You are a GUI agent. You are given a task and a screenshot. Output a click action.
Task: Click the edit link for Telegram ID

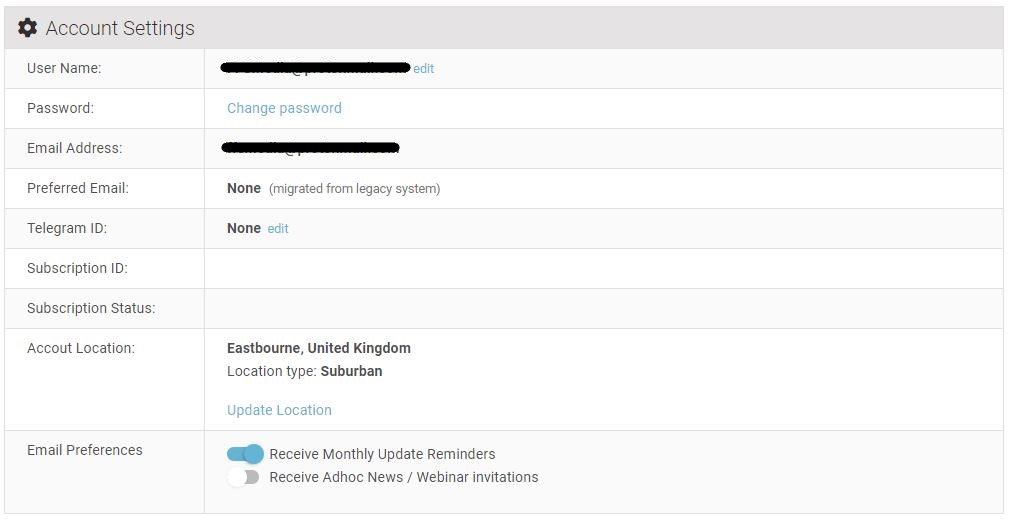pos(278,229)
